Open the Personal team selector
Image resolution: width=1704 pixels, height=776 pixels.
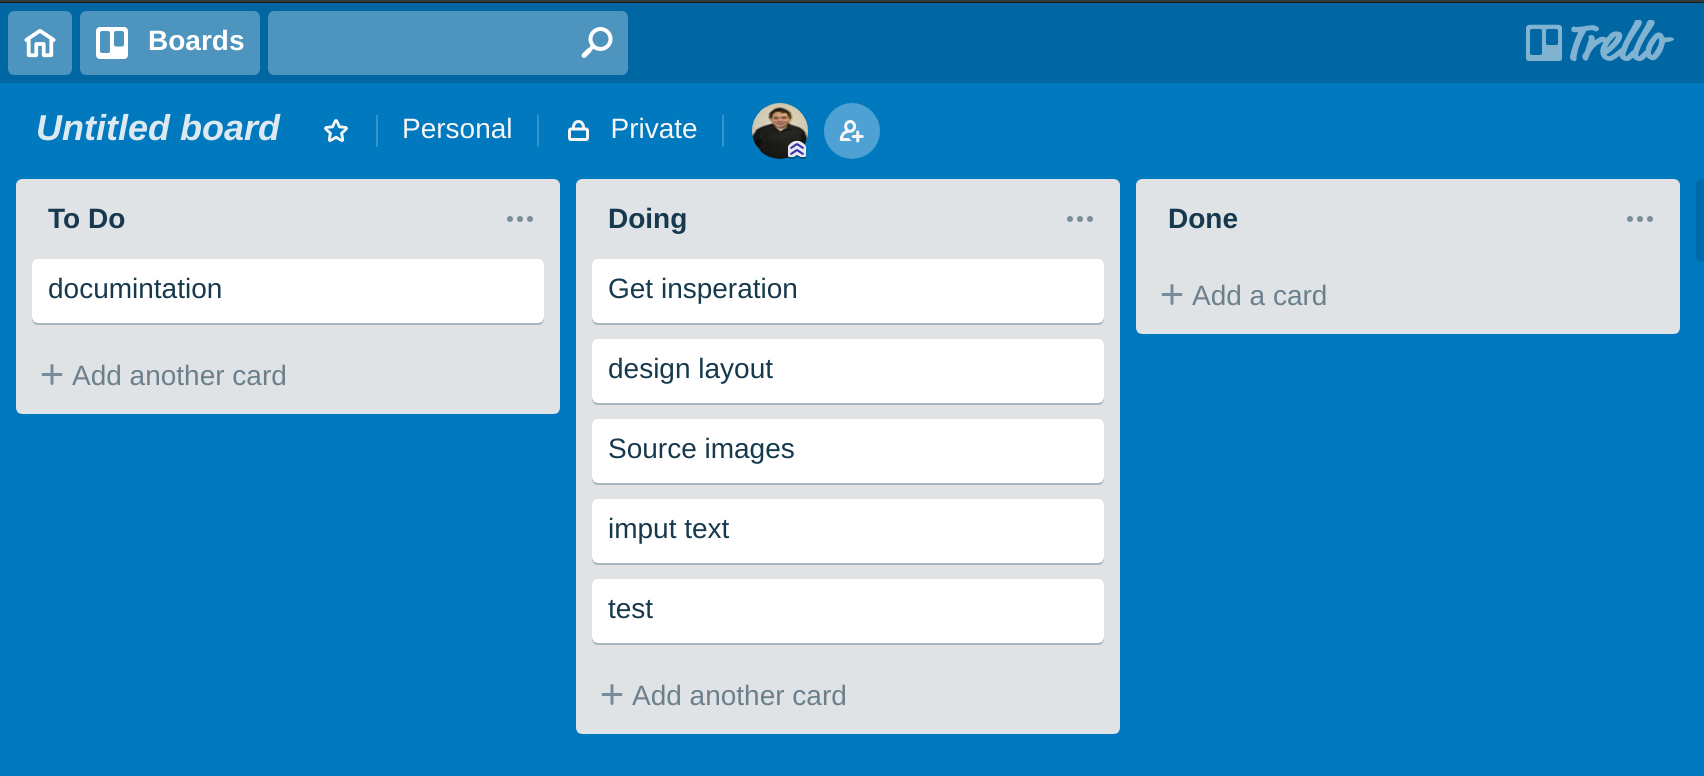coord(457,129)
